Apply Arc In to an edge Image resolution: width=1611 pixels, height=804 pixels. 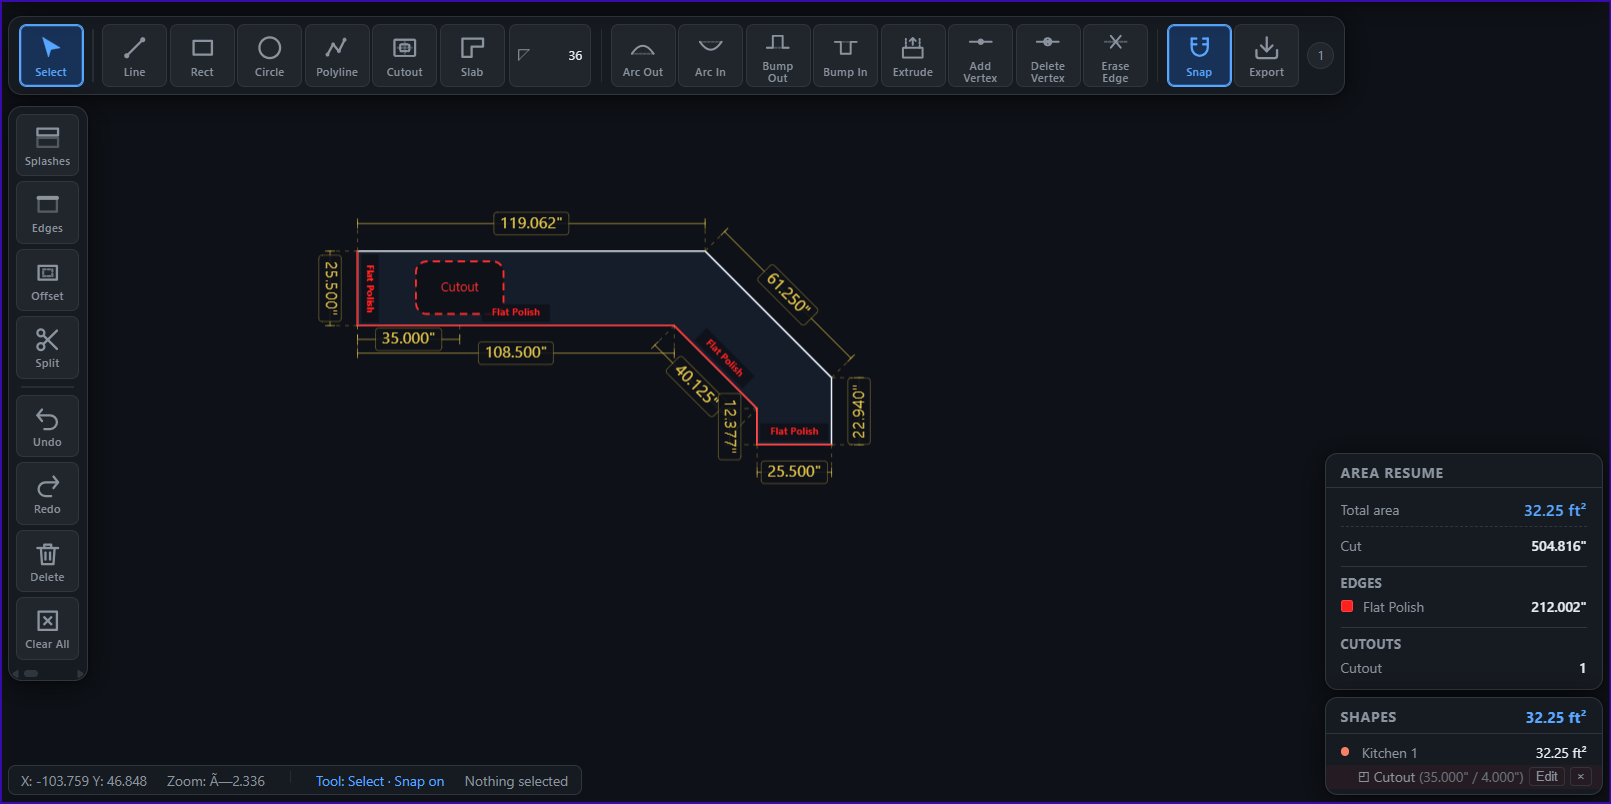[x=710, y=56]
